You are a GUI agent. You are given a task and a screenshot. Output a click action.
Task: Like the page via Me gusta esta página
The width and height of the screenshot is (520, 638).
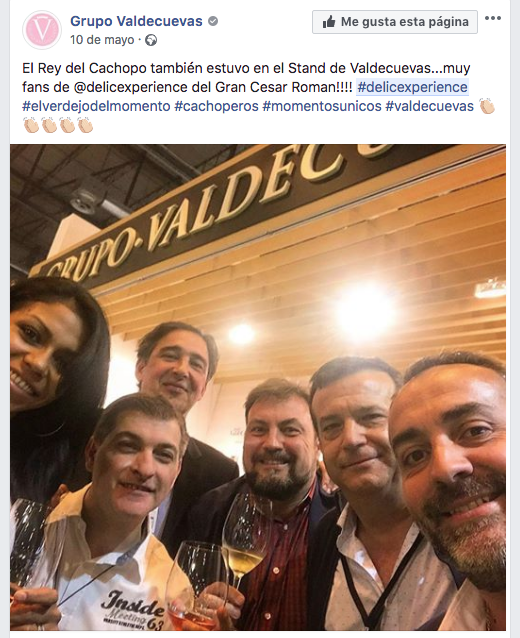tap(395, 22)
